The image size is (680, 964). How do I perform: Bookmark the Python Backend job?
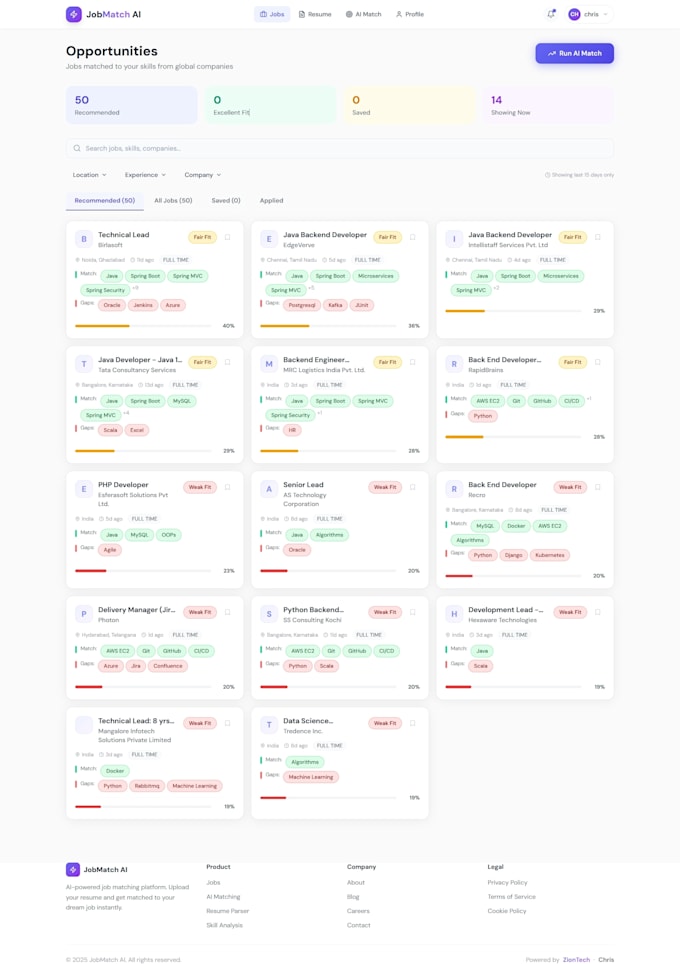pos(413,612)
